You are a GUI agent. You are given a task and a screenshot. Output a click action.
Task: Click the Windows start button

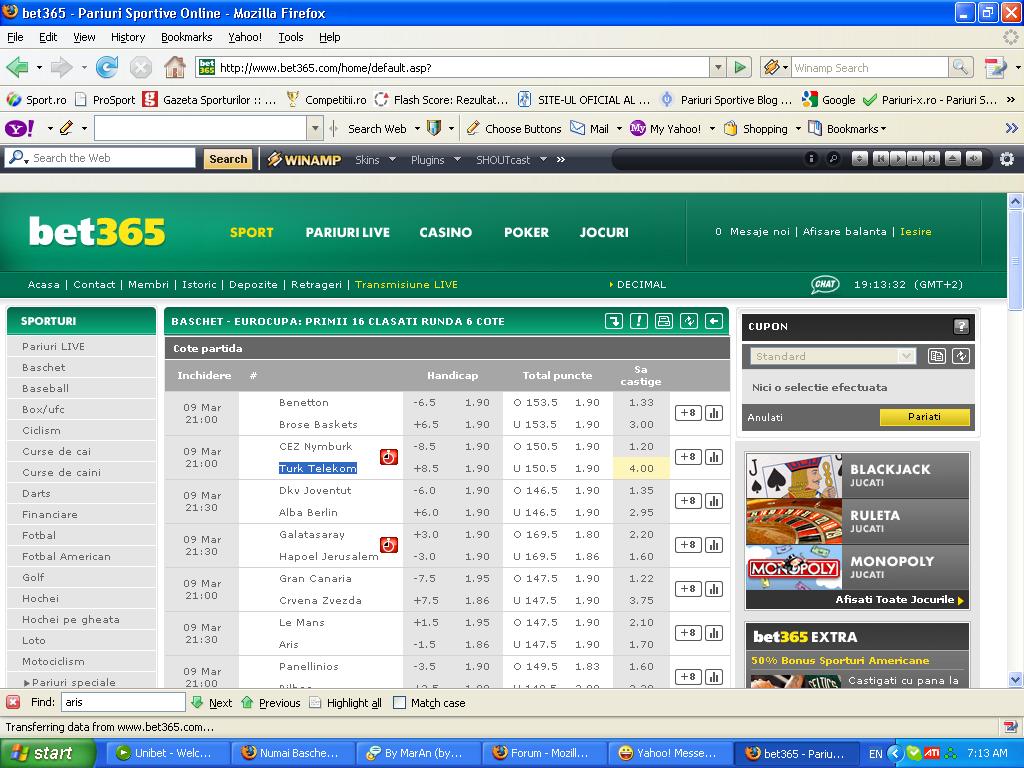pyautogui.click(x=46, y=753)
